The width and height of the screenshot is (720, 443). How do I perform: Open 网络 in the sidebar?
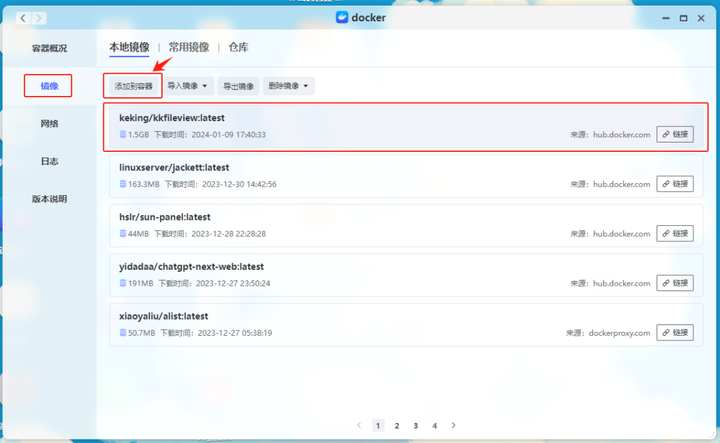49,123
